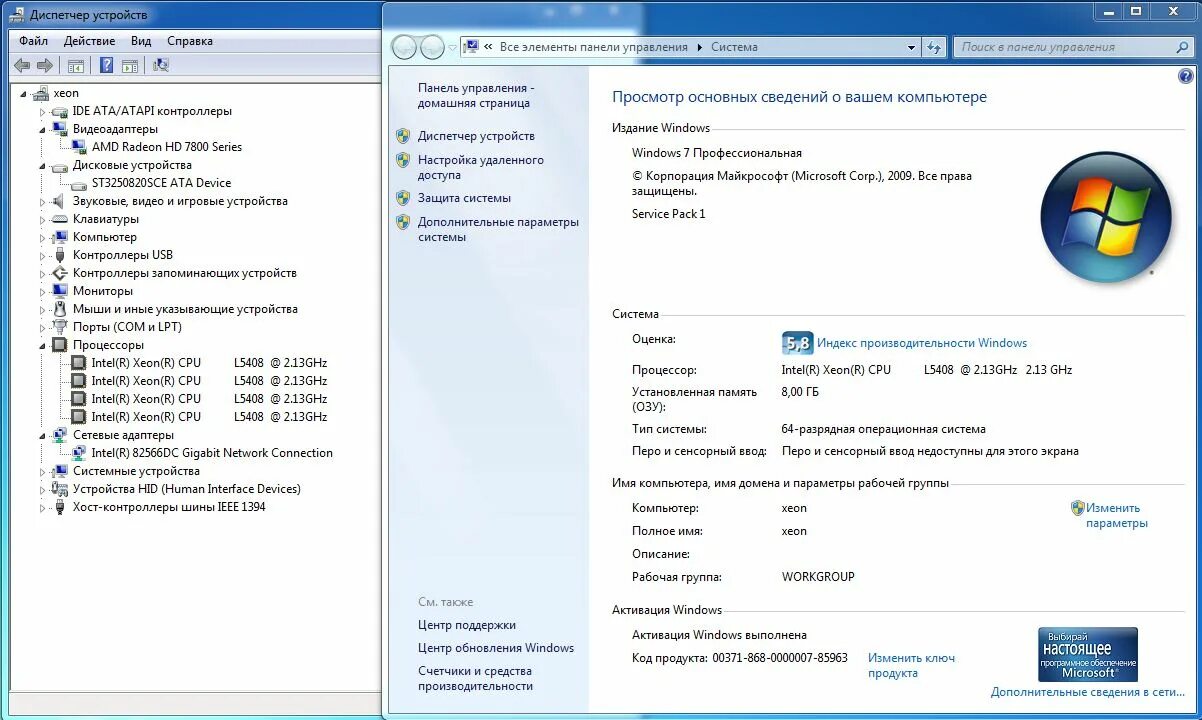Viewport: 1202px width, 720px height.
Task: Click the Компьютер category icon
Action: pyautogui.click(x=60, y=237)
